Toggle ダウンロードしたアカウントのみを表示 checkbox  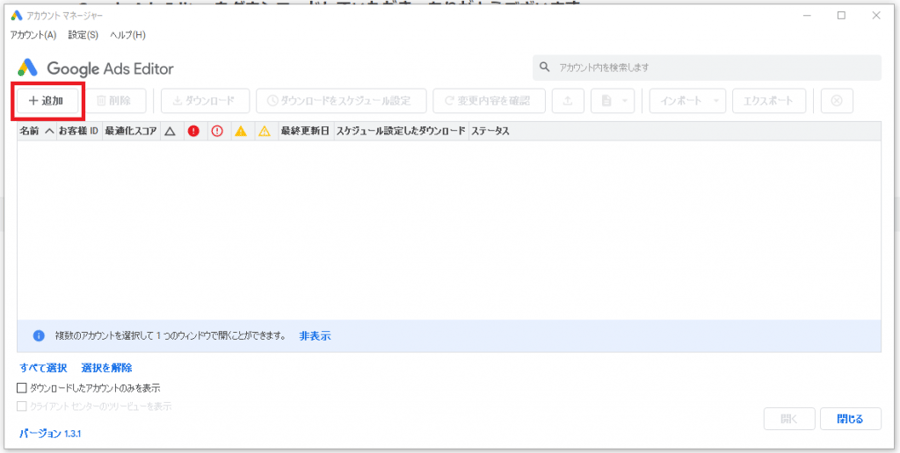[22, 388]
